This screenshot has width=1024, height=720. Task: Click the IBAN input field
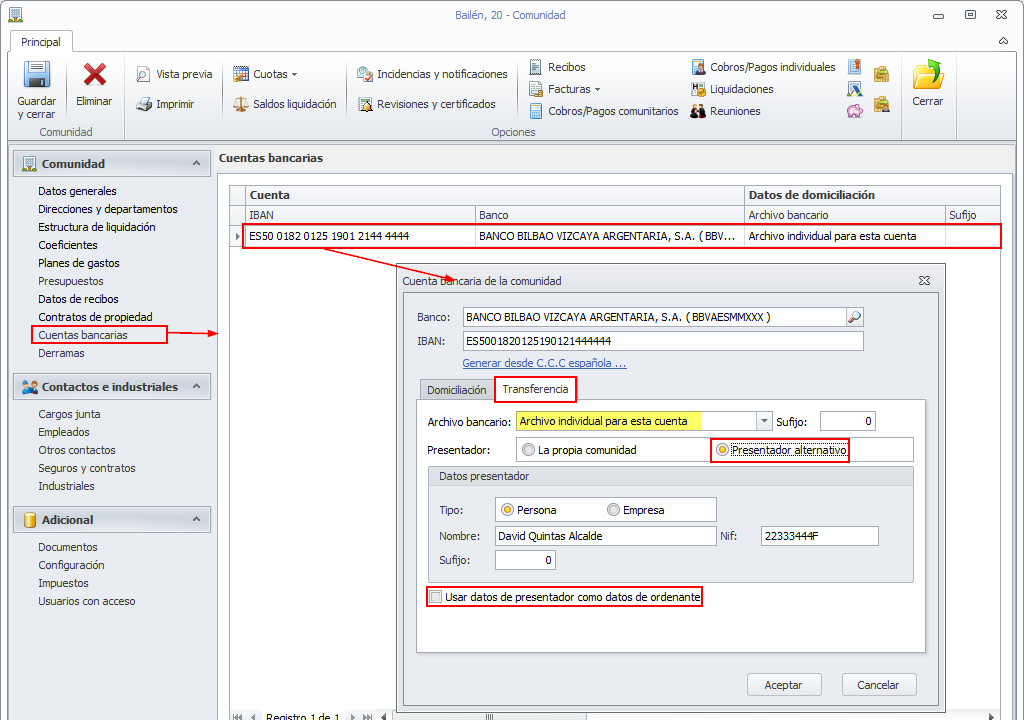coord(663,341)
